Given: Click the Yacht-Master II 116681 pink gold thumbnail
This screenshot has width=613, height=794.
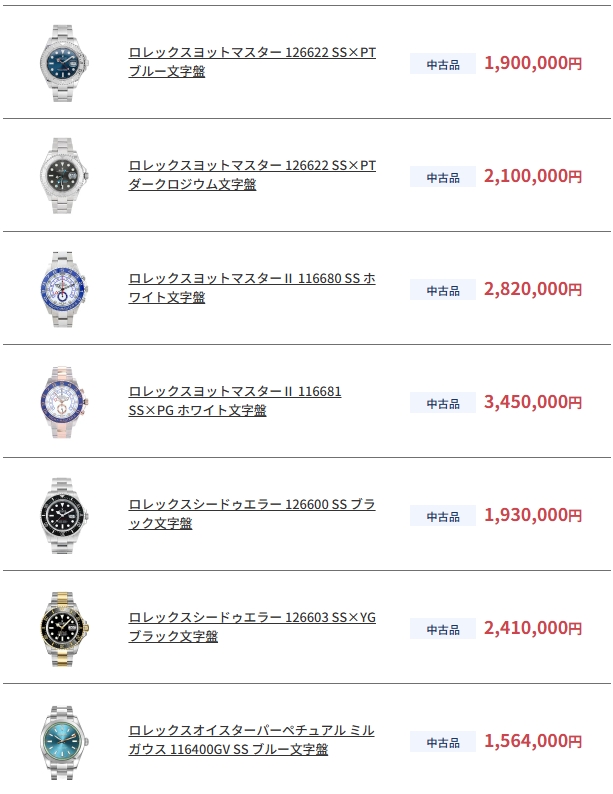Looking at the screenshot, I should coord(65,401).
